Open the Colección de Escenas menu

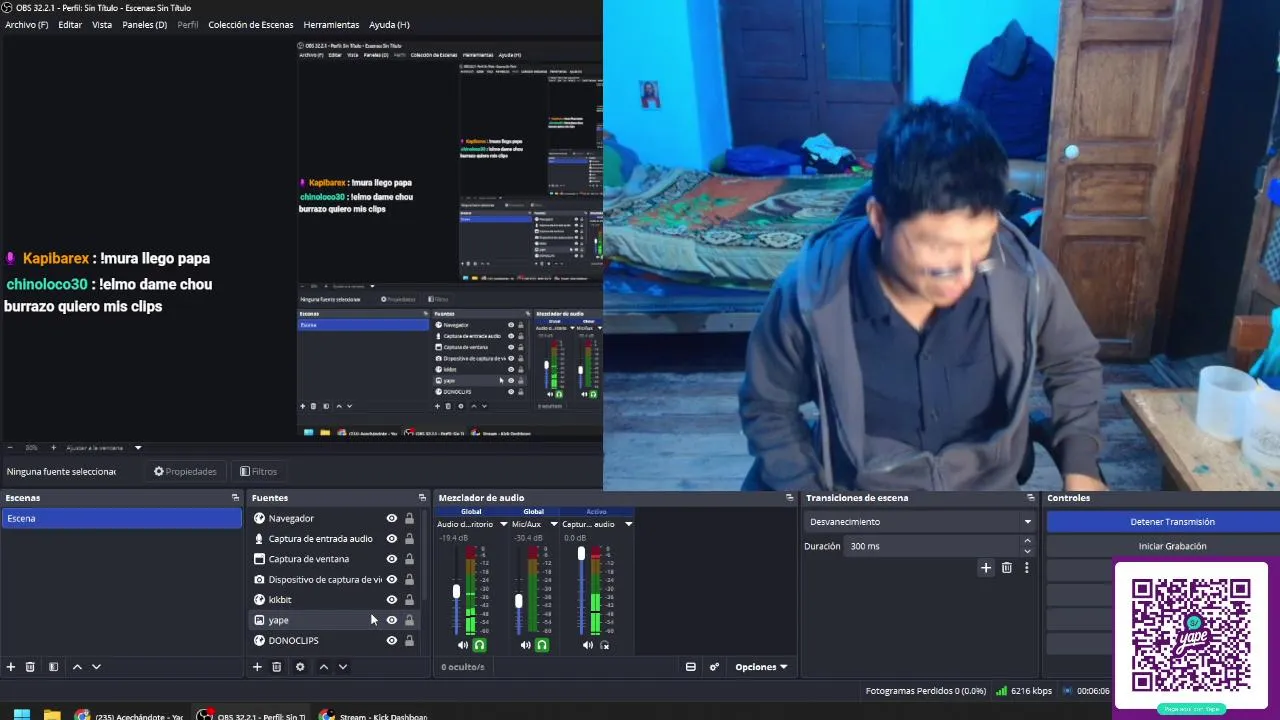[251, 25]
